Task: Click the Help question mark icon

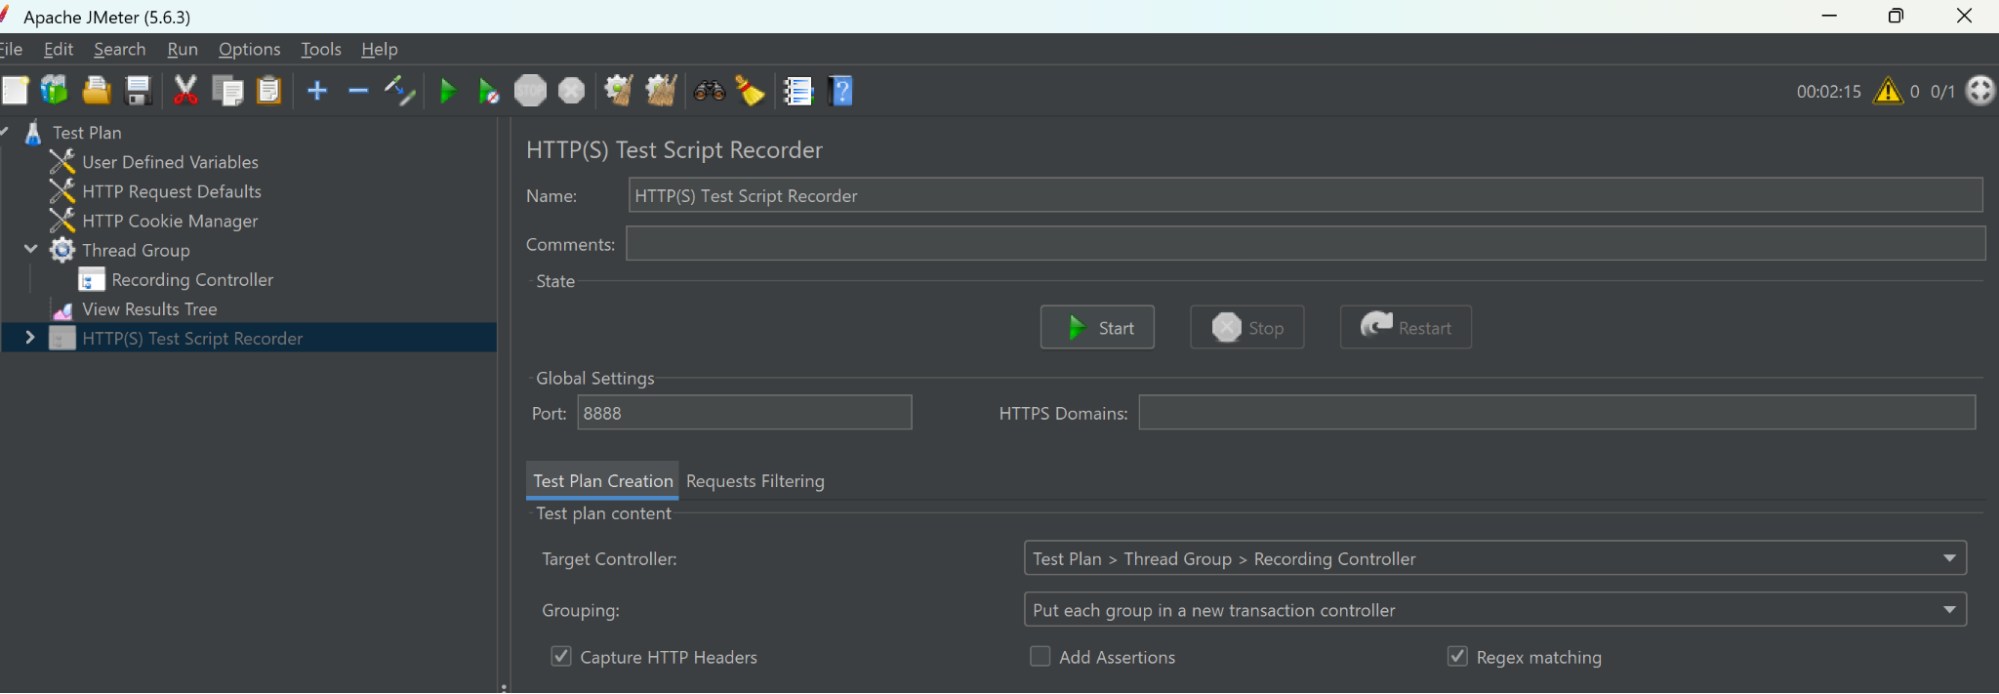Action: pos(841,91)
